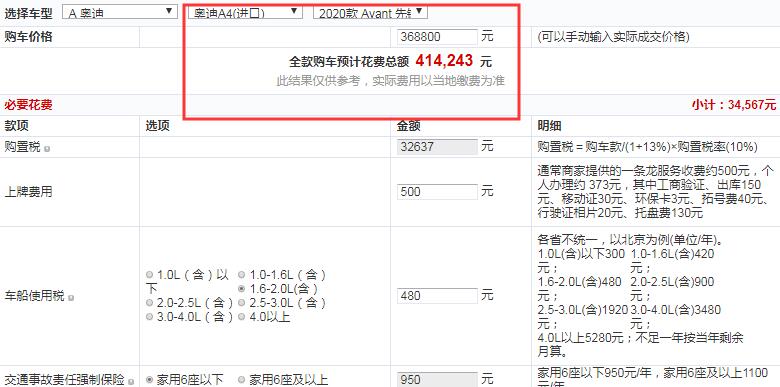
Task: Click help icon next to 车船使用税
Action: [x=71, y=297]
